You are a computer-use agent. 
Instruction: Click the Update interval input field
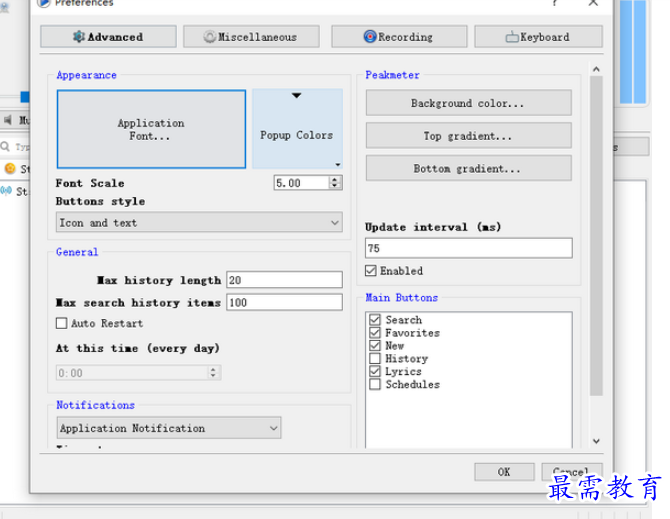(x=468, y=248)
